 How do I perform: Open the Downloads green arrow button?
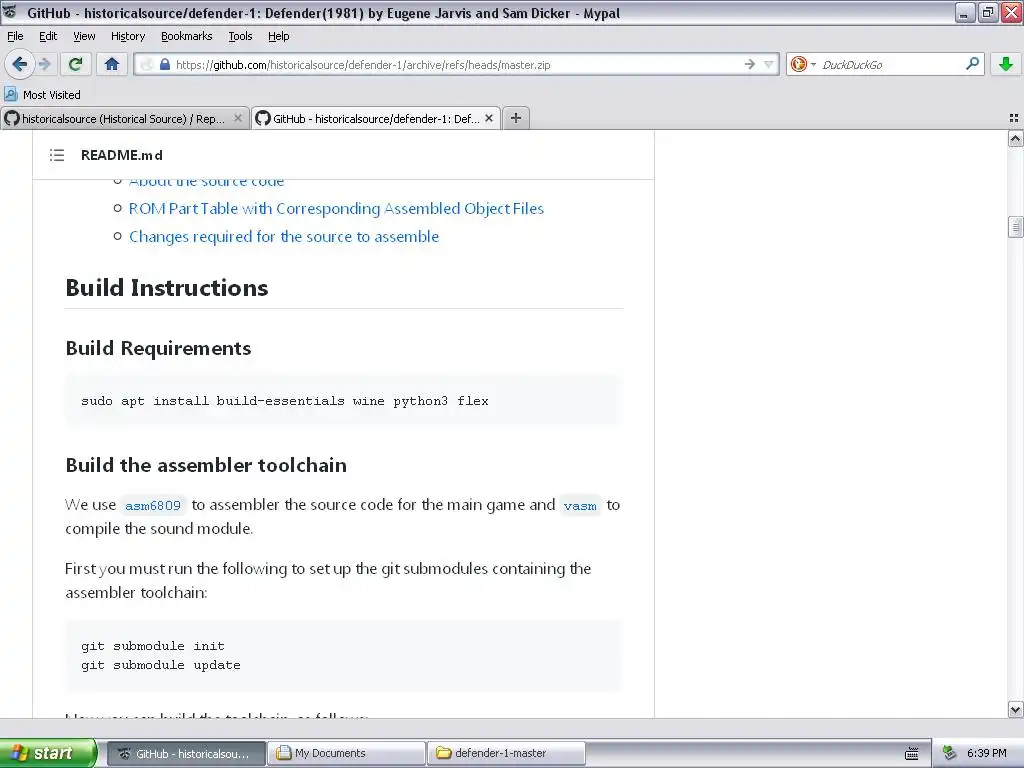point(1006,64)
